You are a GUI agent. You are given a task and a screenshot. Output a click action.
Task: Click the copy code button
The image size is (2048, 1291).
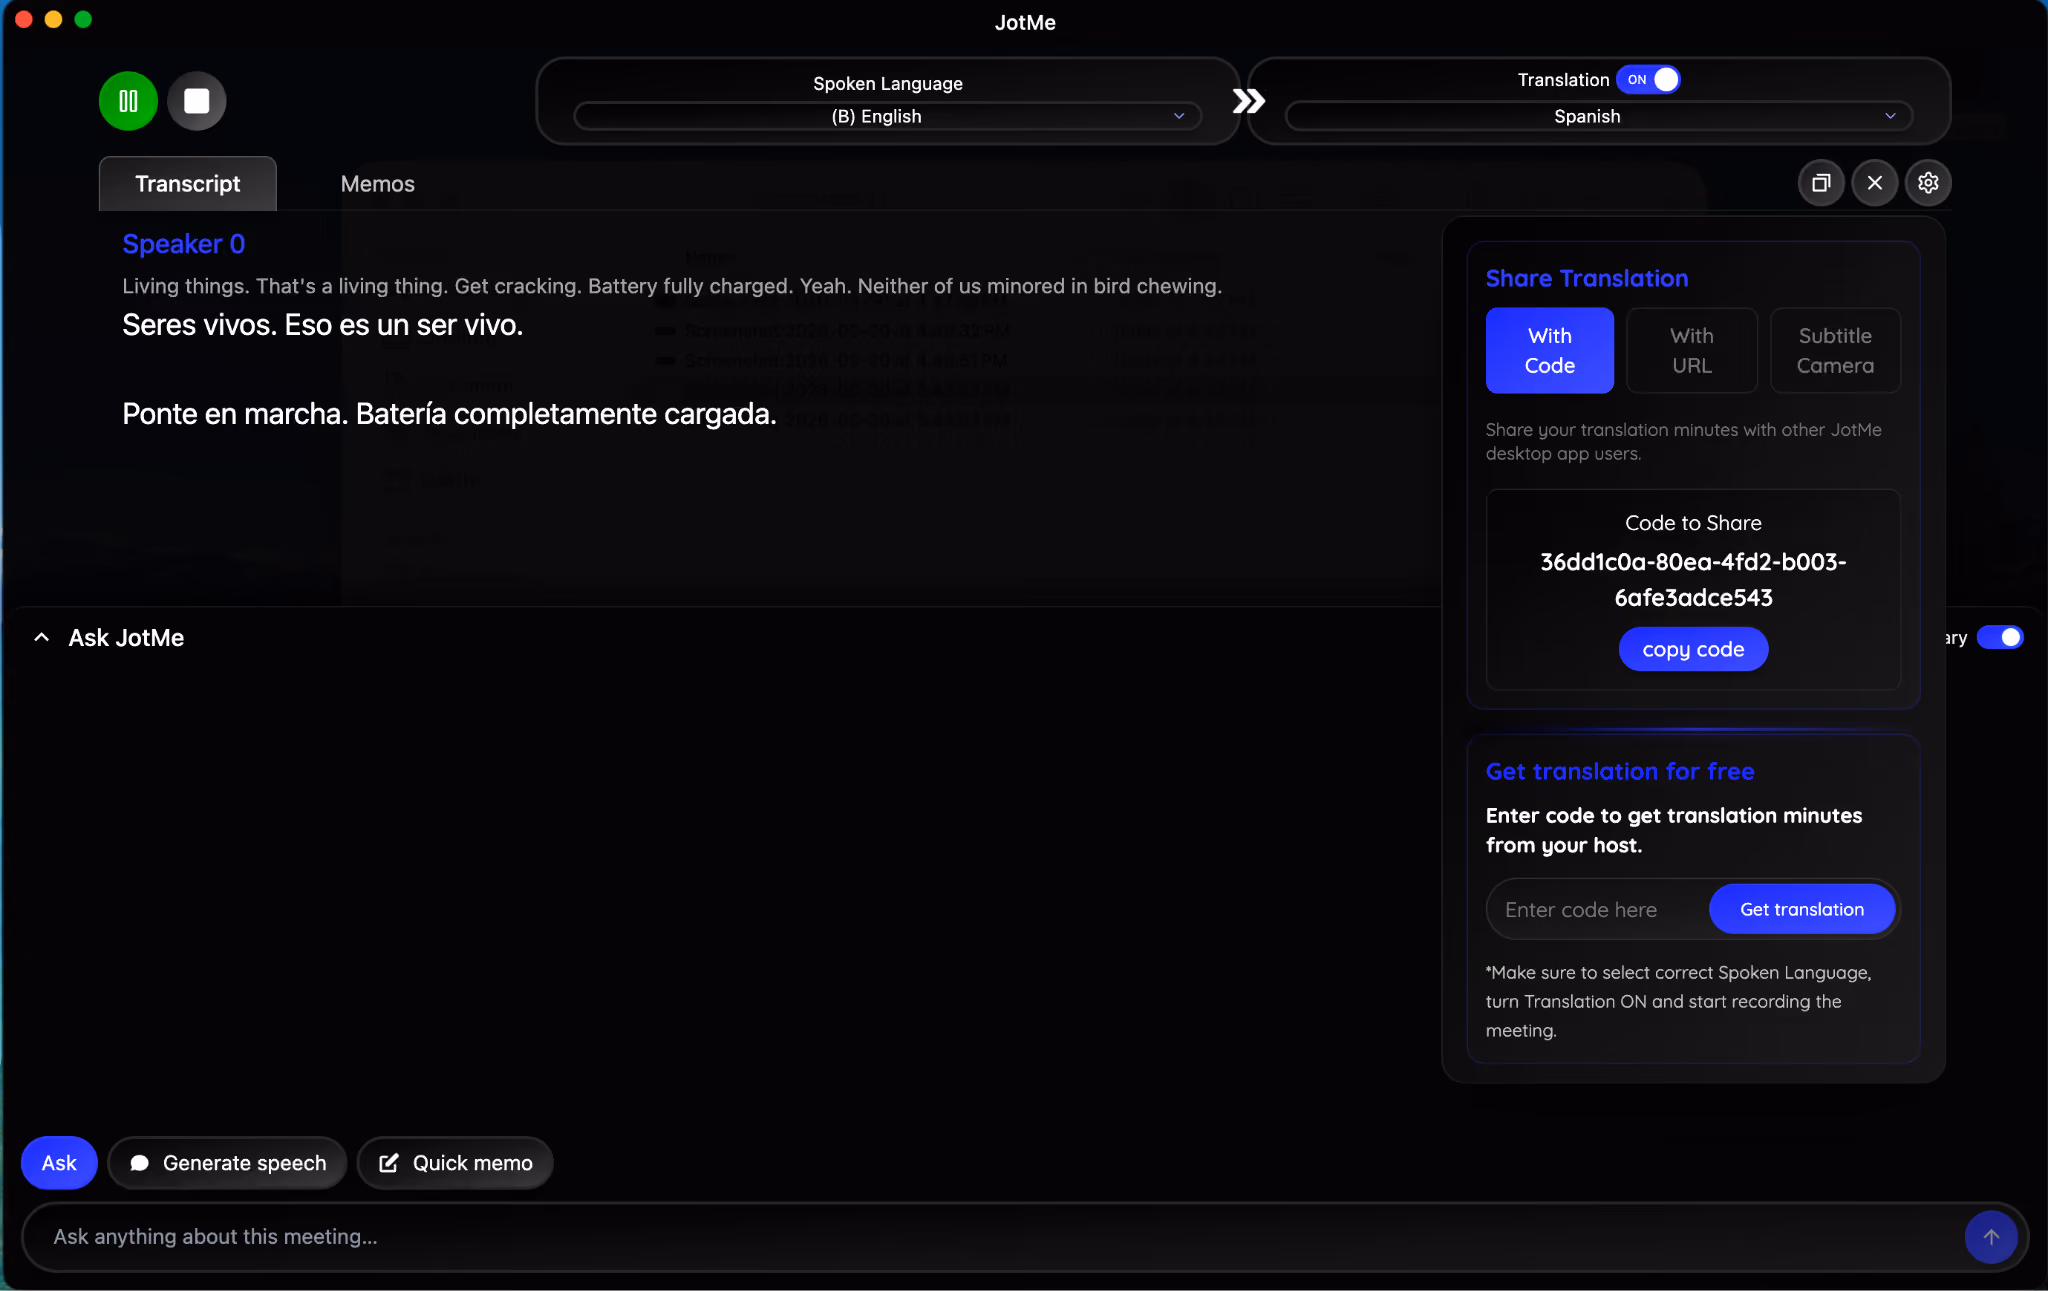click(1693, 650)
